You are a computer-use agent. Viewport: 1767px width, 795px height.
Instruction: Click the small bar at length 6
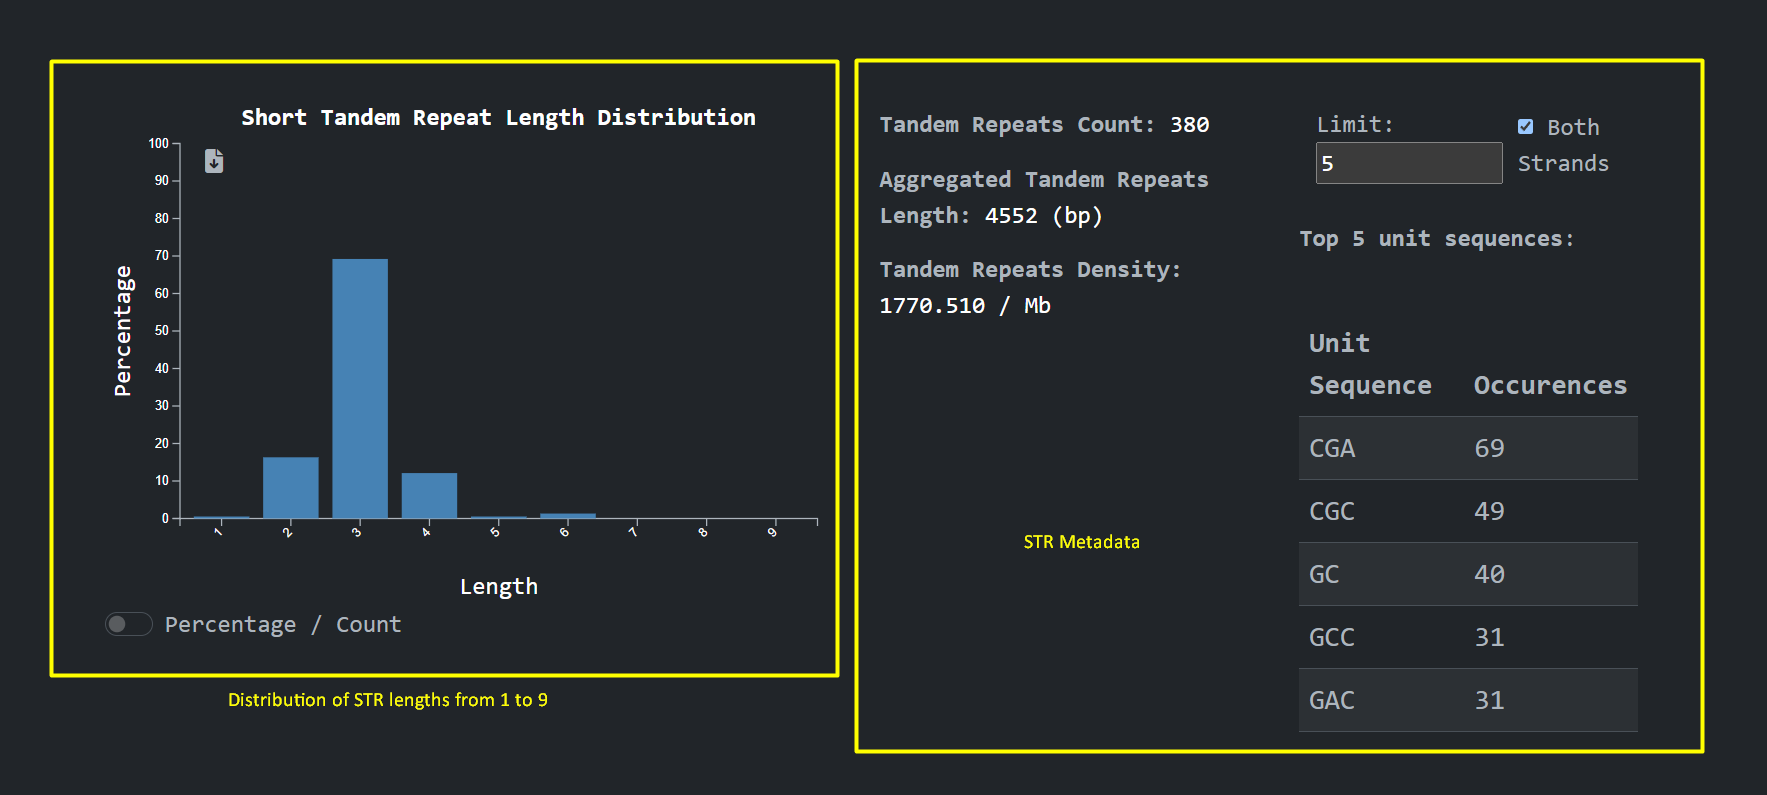(x=567, y=515)
